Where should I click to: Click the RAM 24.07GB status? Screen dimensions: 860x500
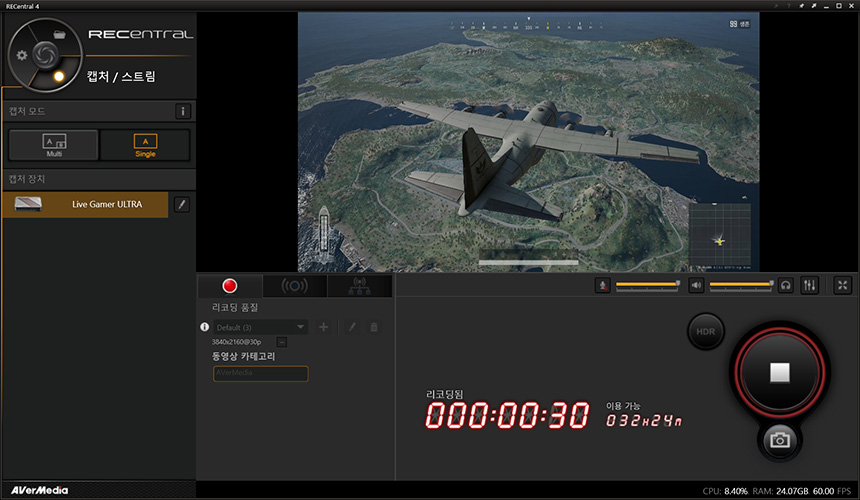(x=780, y=491)
